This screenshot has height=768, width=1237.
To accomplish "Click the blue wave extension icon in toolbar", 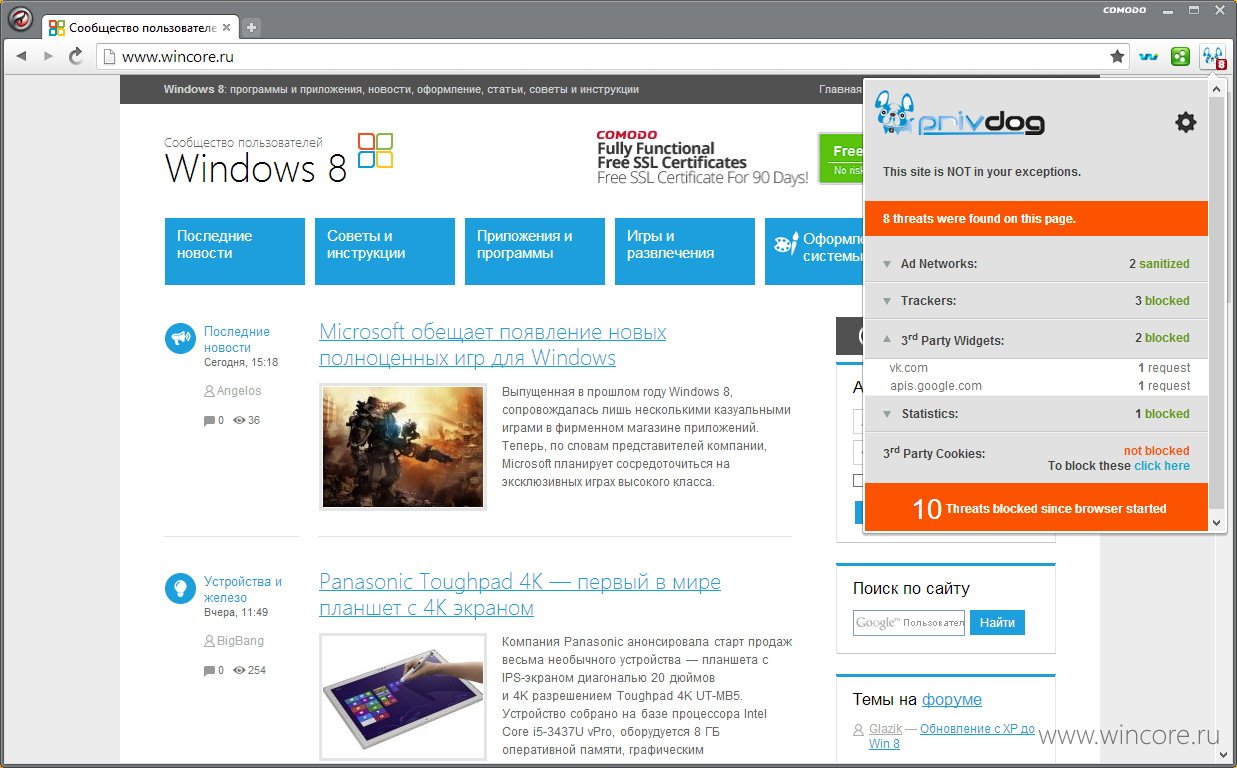I will pos(1149,57).
